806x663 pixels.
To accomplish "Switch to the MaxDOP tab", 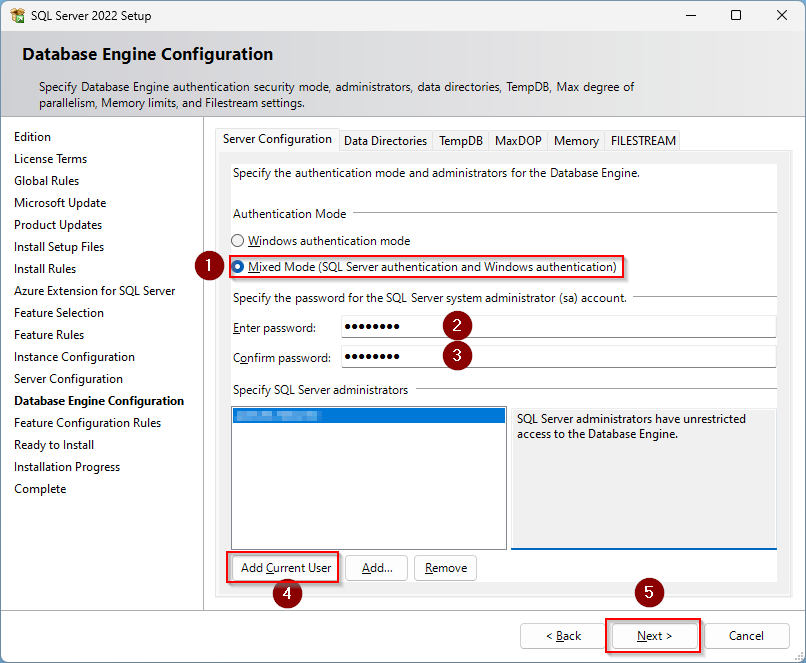I will [x=517, y=141].
